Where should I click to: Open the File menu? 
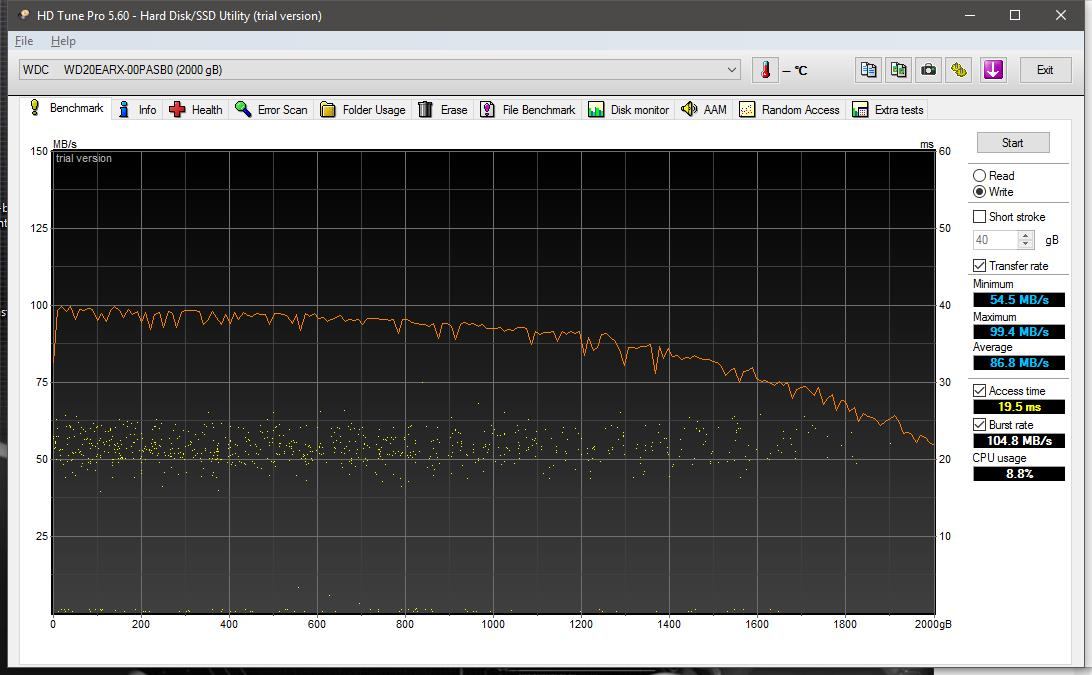click(24, 41)
